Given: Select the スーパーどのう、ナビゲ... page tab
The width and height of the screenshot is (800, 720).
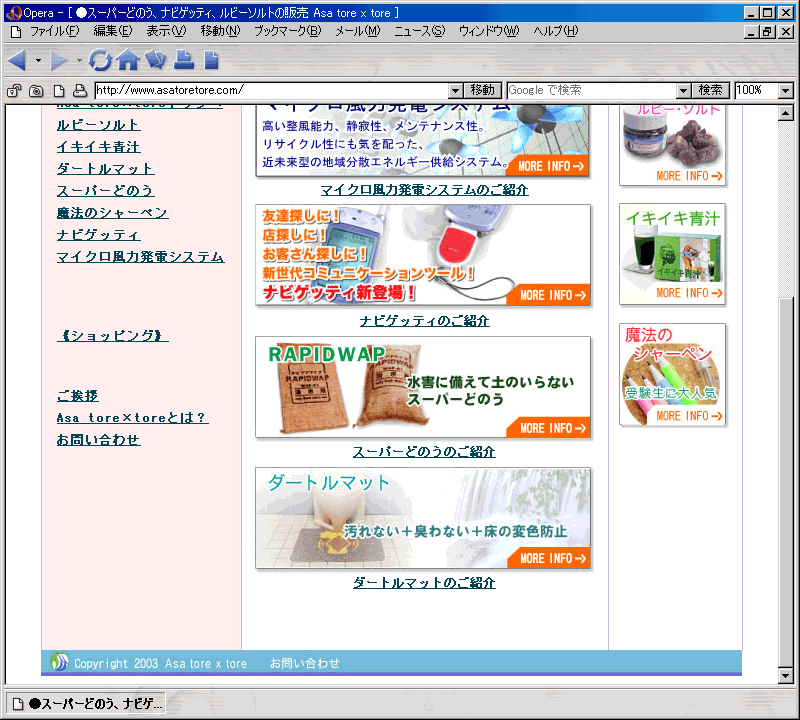Looking at the screenshot, I should 87,704.
